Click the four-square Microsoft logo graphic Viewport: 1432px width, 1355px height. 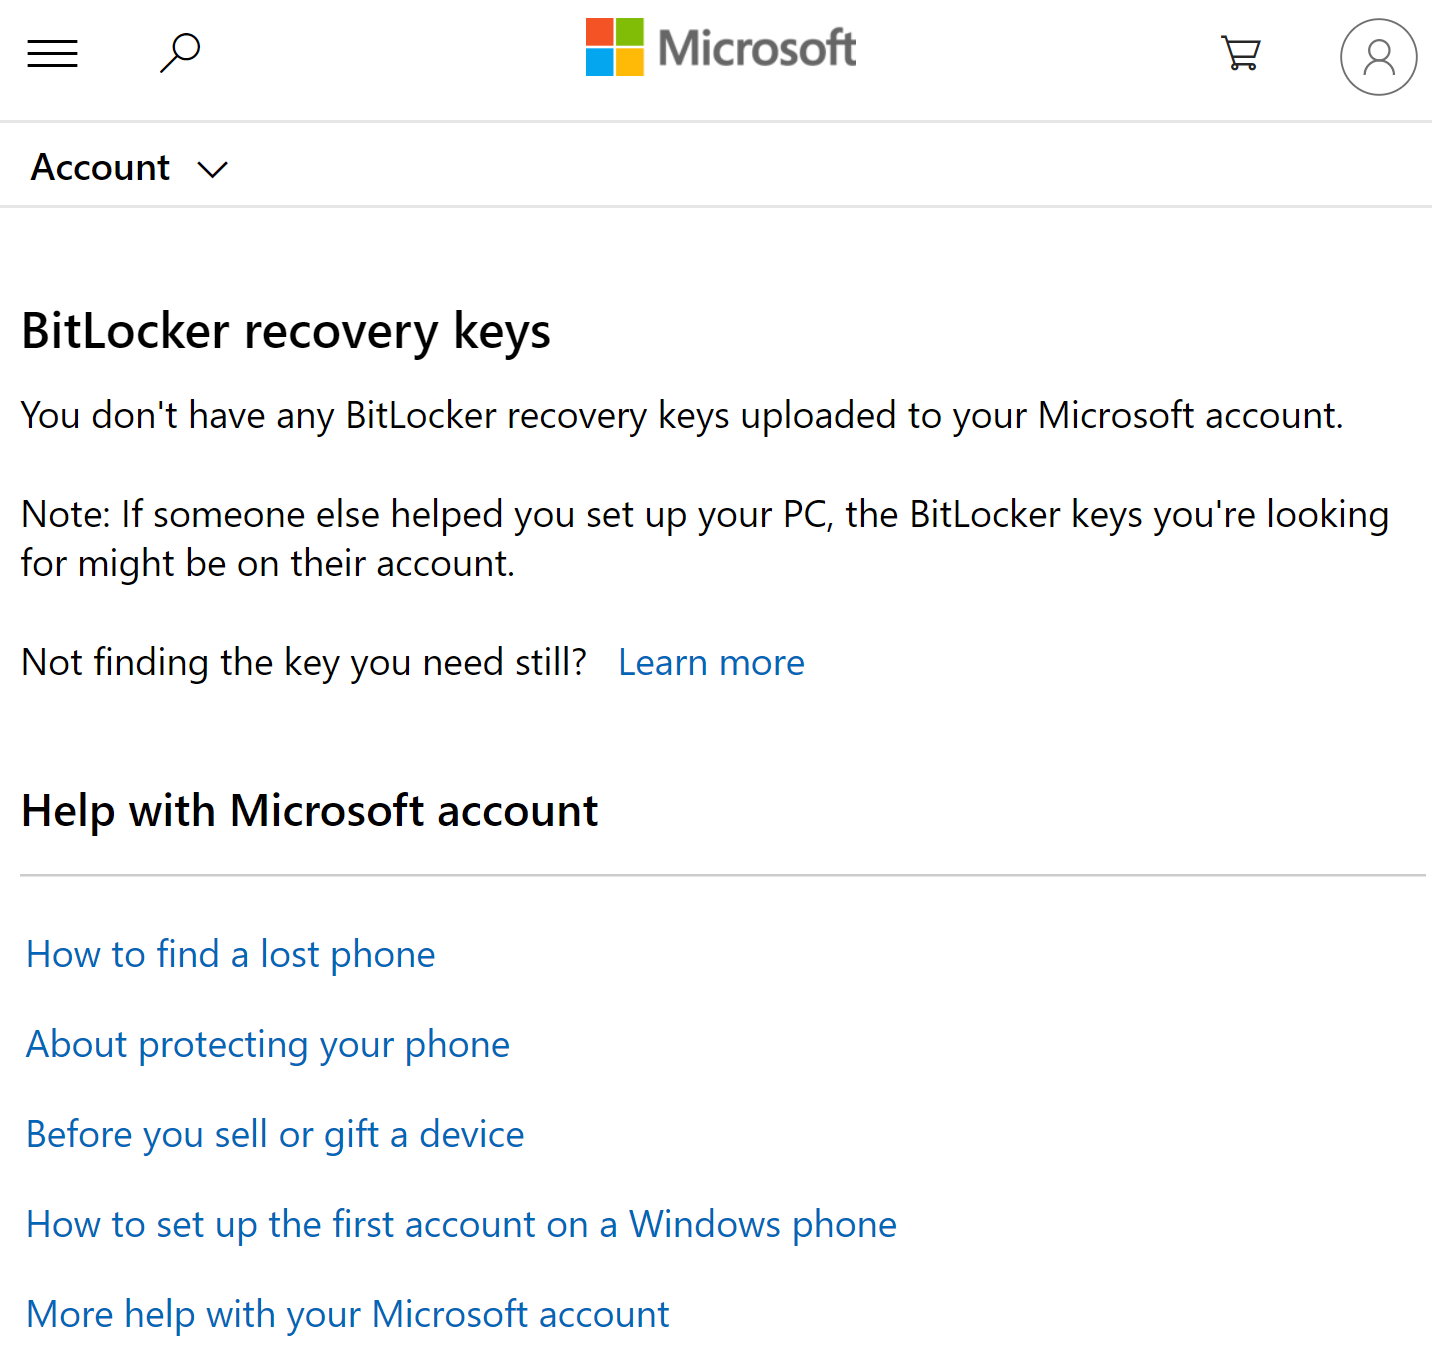(x=614, y=46)
